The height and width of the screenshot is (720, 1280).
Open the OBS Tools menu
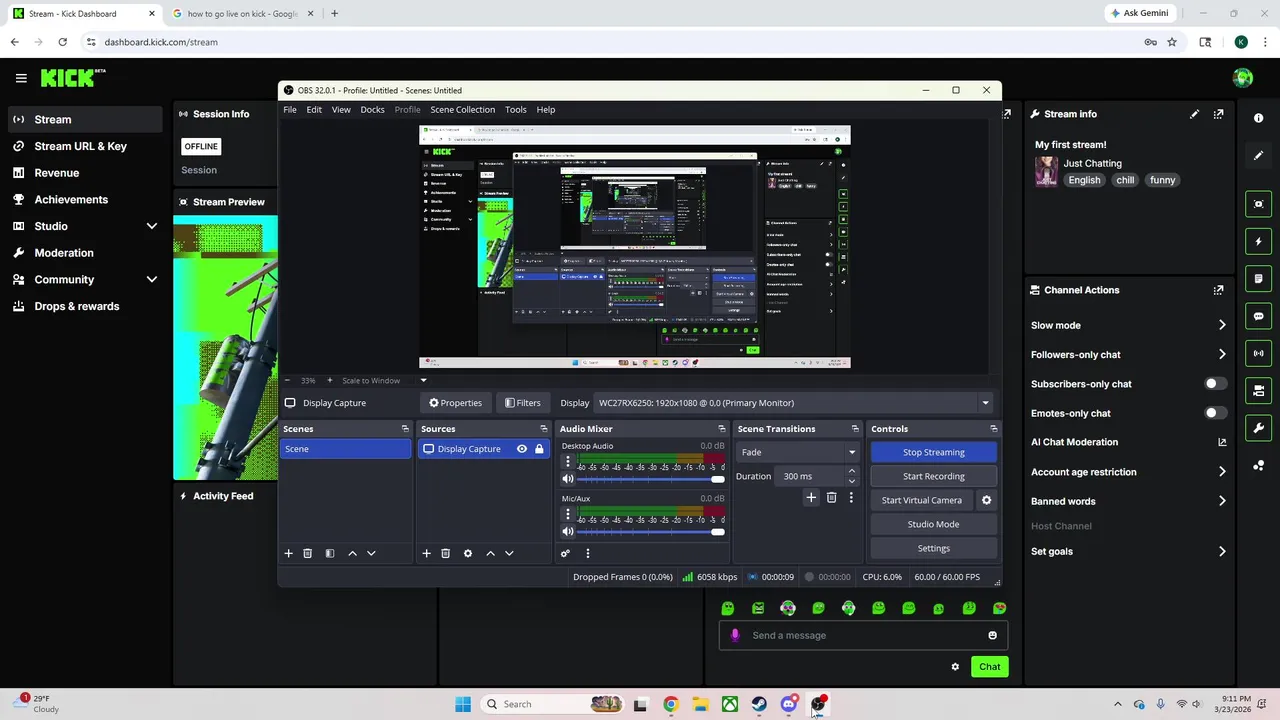pos(515,109)
